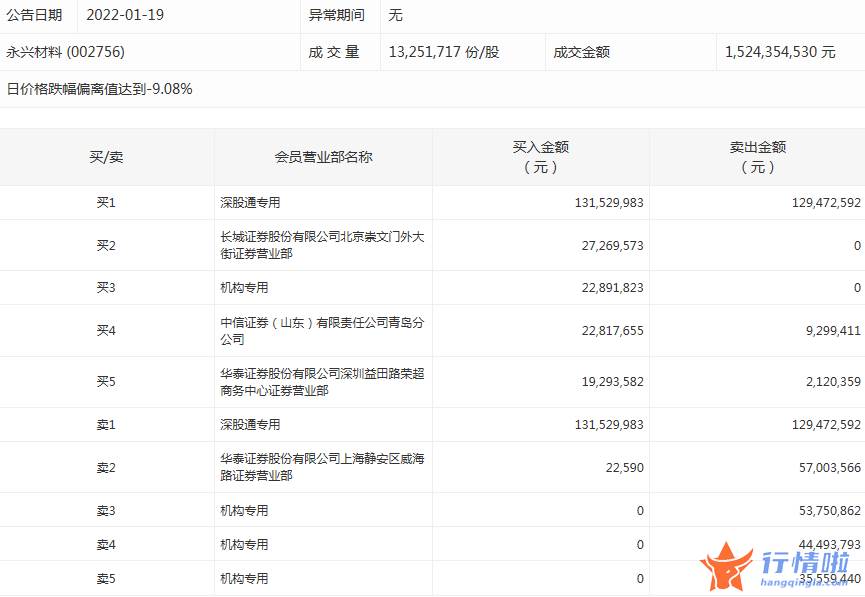Select buy amount 22,817,655
This screenshot has height=597, width=865.
point(612,331)
